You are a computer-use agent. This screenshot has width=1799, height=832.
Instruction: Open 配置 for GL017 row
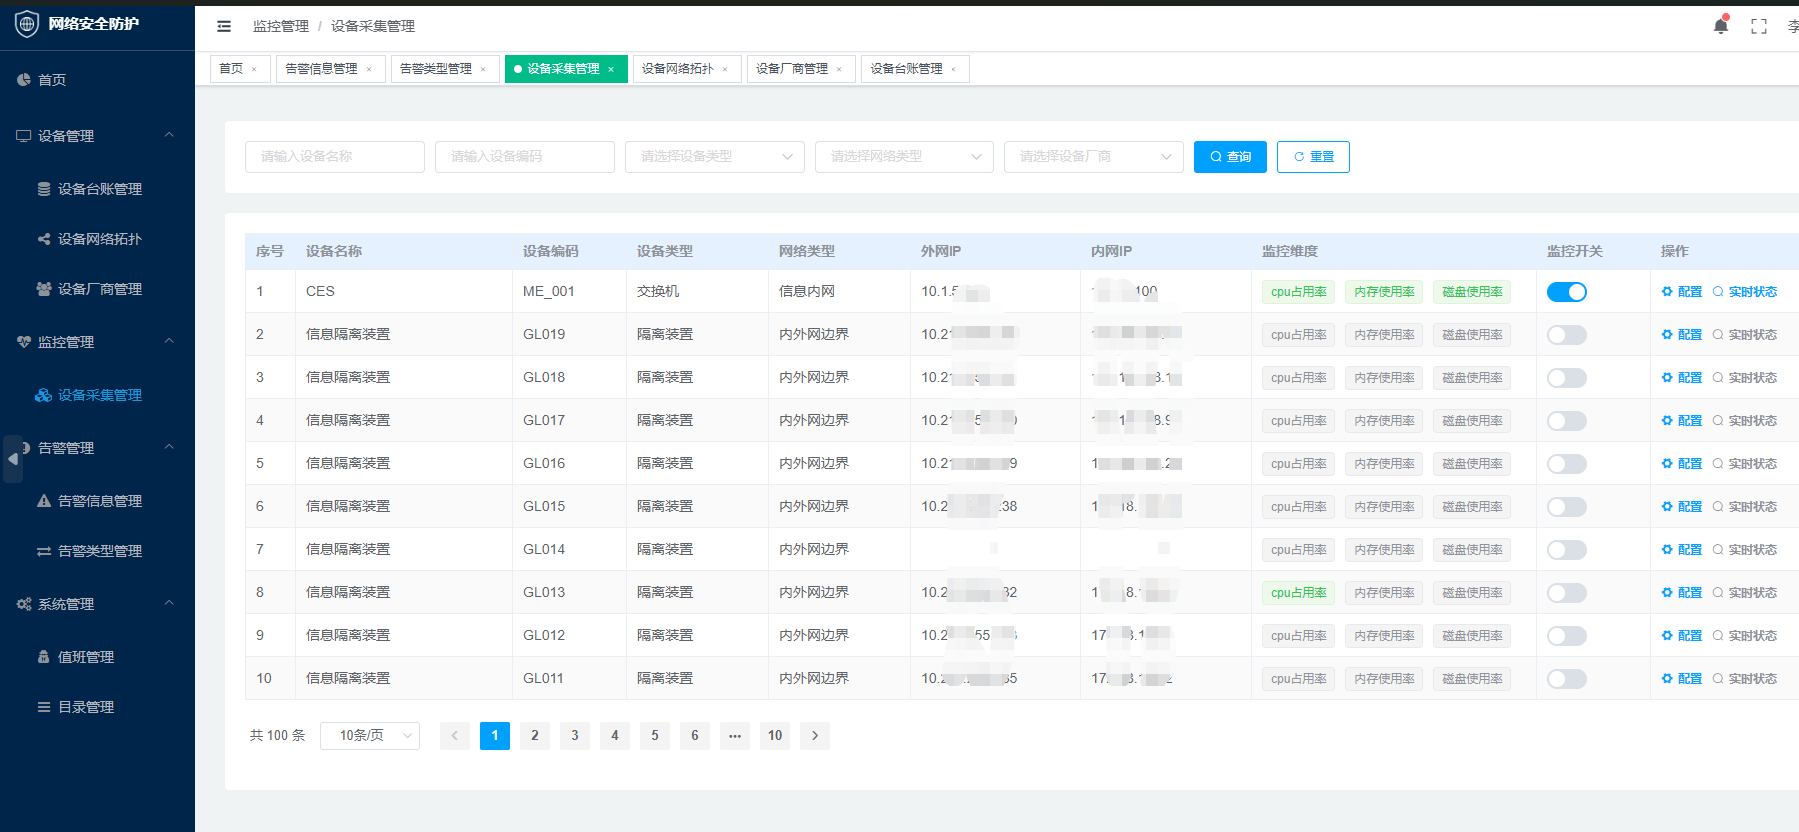coord(1682,421)
